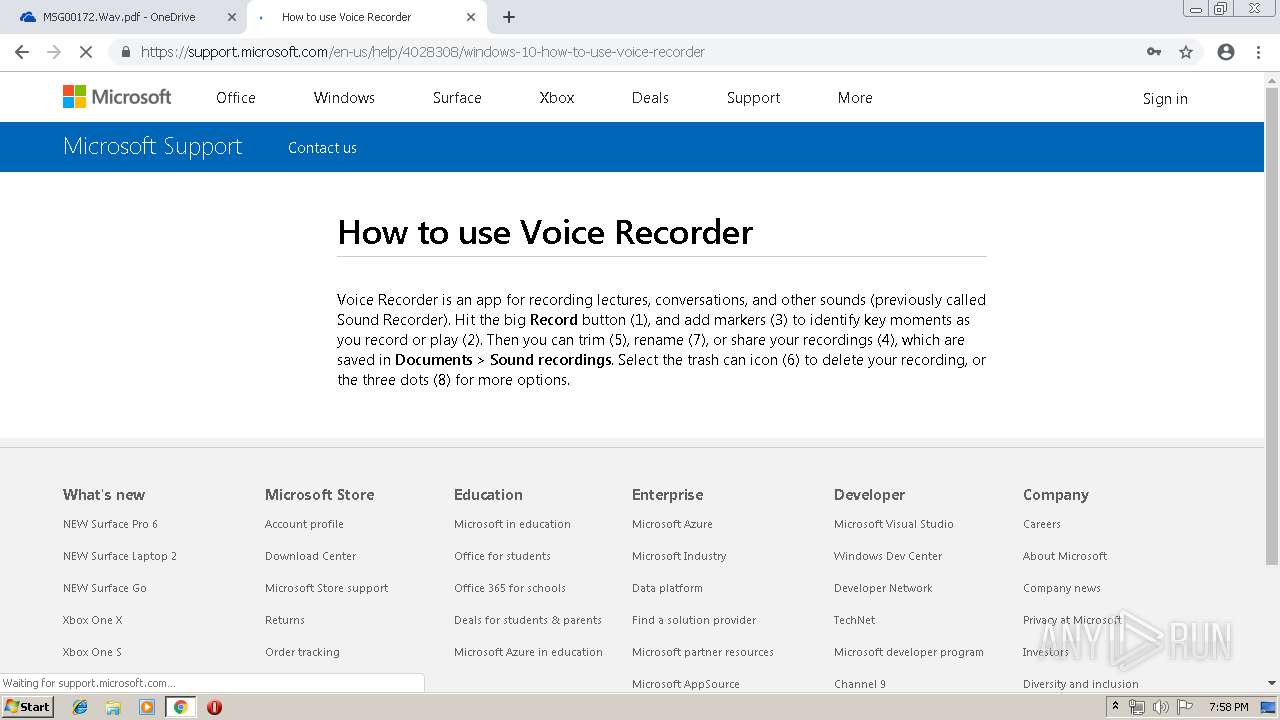Open Download Center link
The image size is (1280, 720).
[310, 556]
